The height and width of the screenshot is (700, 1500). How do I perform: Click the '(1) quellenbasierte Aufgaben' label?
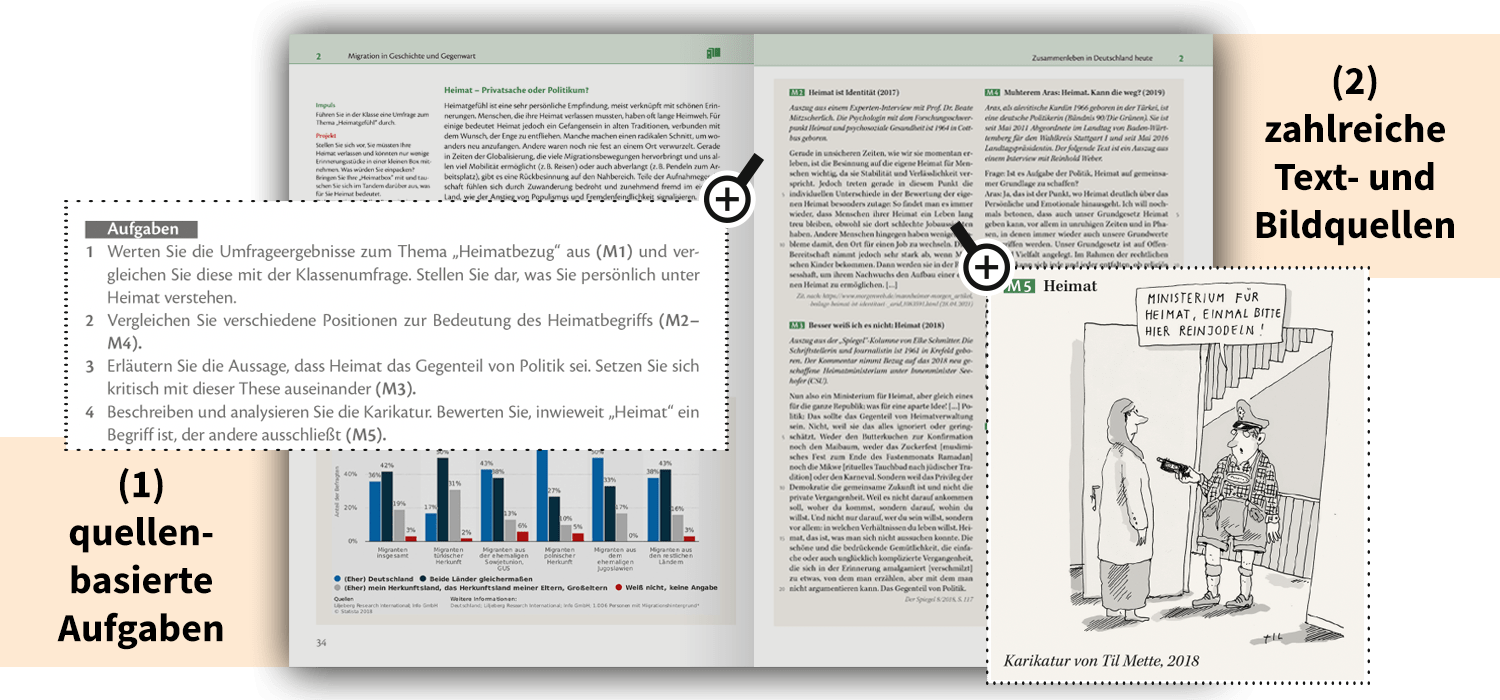[140, 556]
